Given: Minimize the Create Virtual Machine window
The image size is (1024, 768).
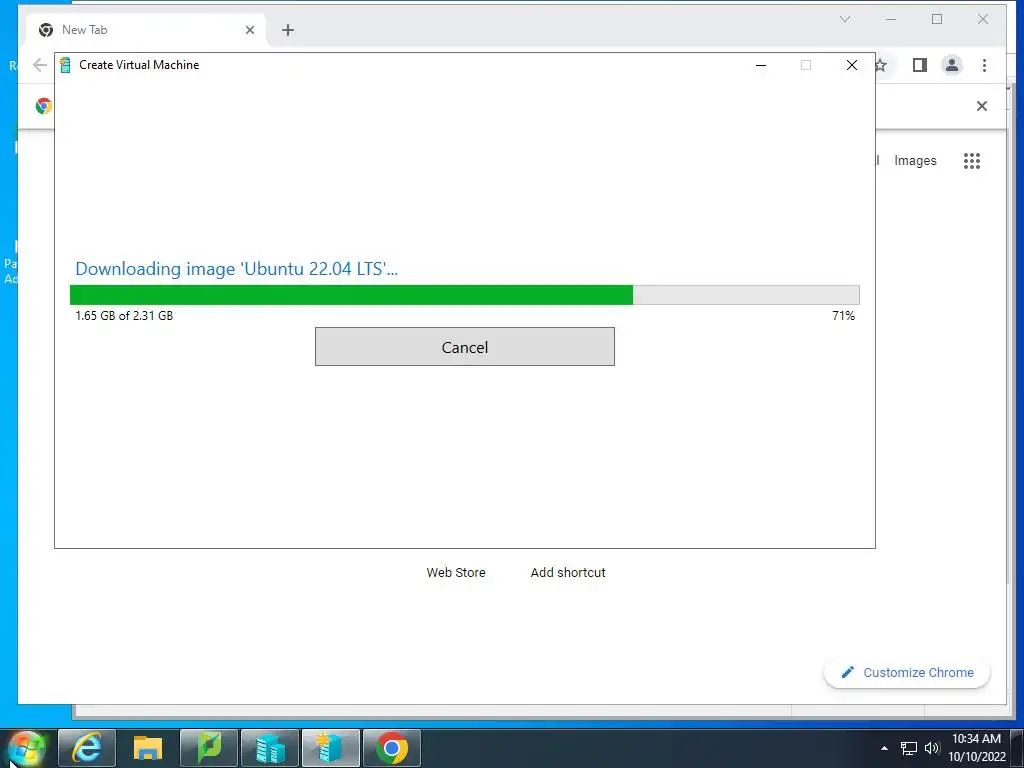Looking at the screenshot, I should tap(761, 65).
